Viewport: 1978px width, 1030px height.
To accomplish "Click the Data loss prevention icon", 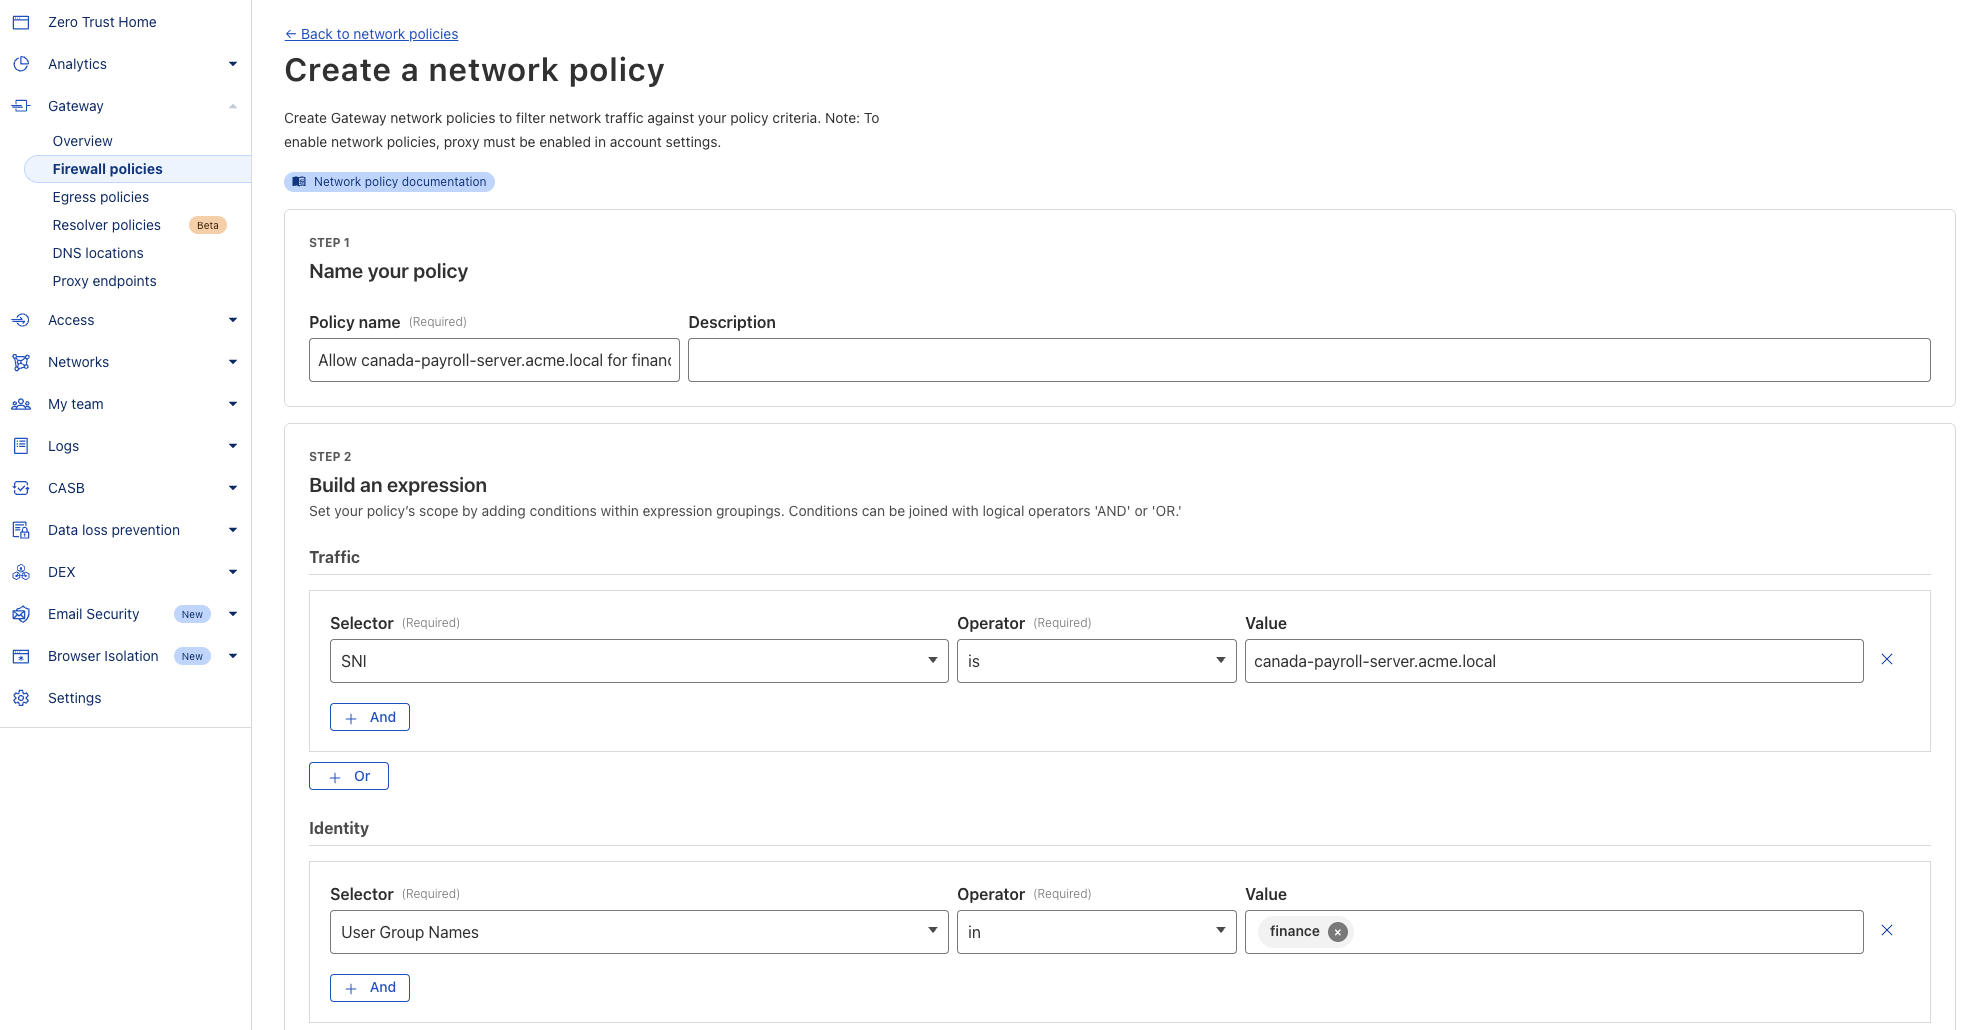I will click(21, 530).
